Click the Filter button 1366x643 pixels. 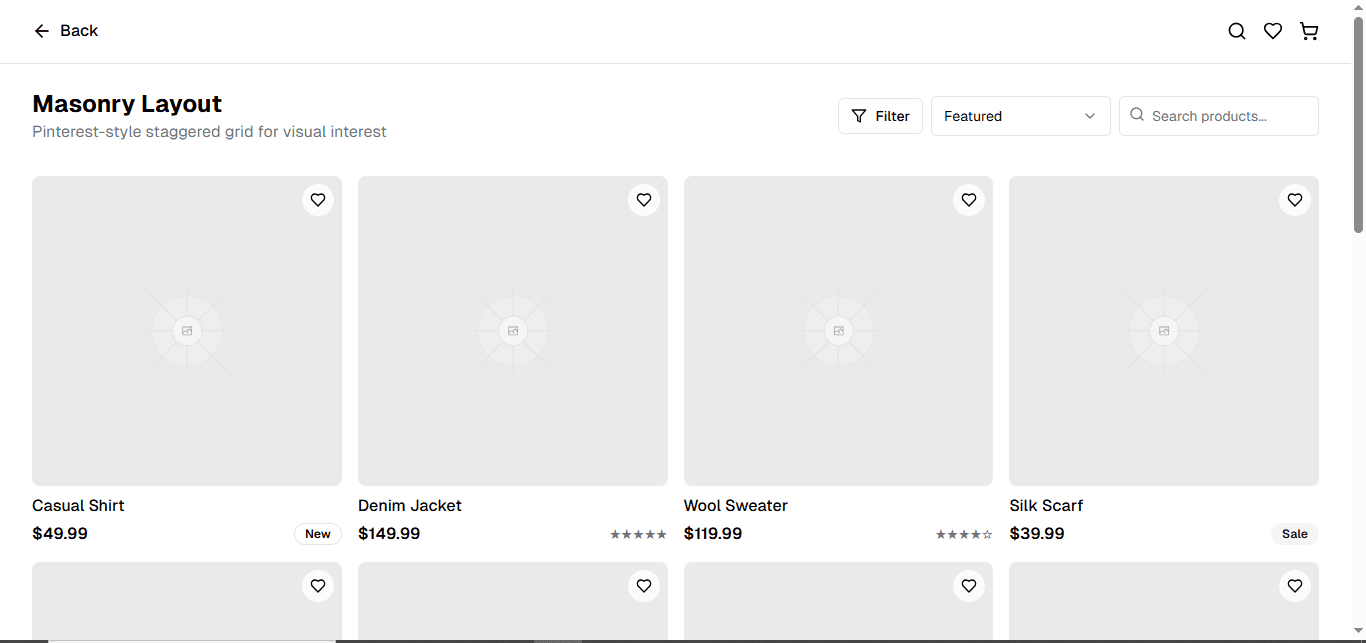click(880, 116)
